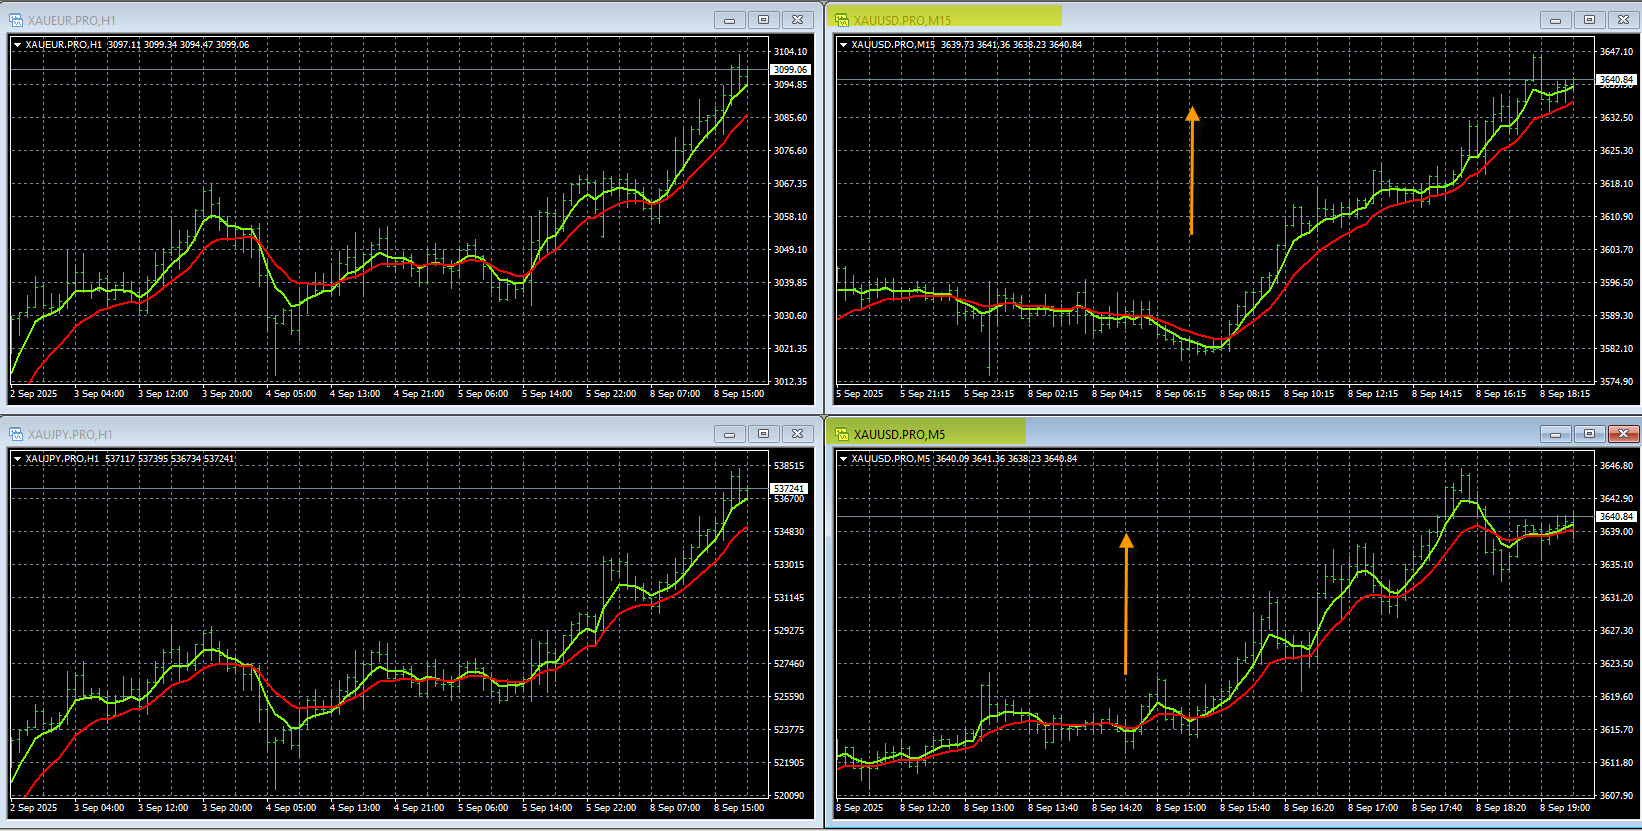The image size is (1642, 831).
Task: Click the XAUUSD.PRO,M5 chart window icon
Action: (842, 434)
